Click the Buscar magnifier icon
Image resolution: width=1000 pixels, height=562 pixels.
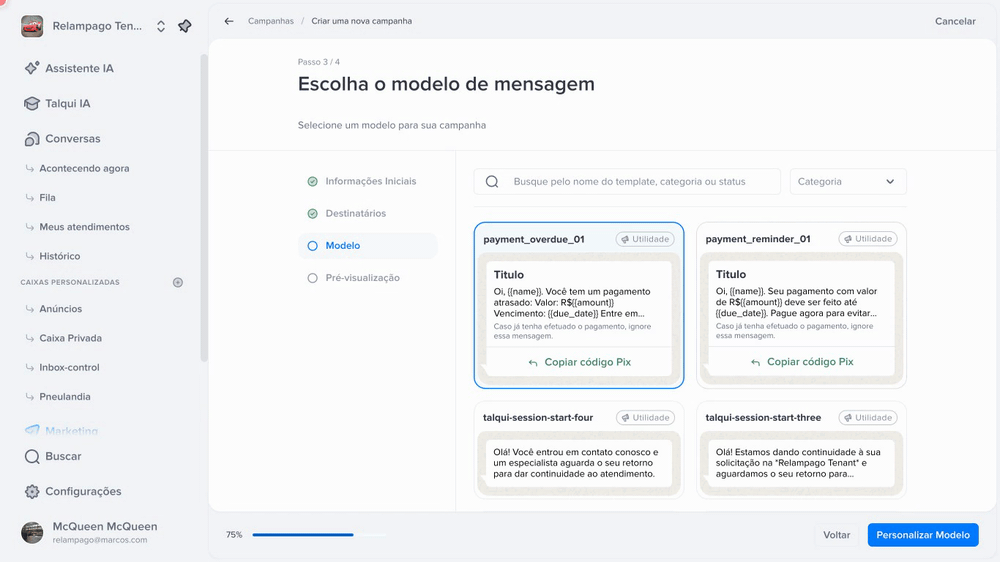coord(32,456)
